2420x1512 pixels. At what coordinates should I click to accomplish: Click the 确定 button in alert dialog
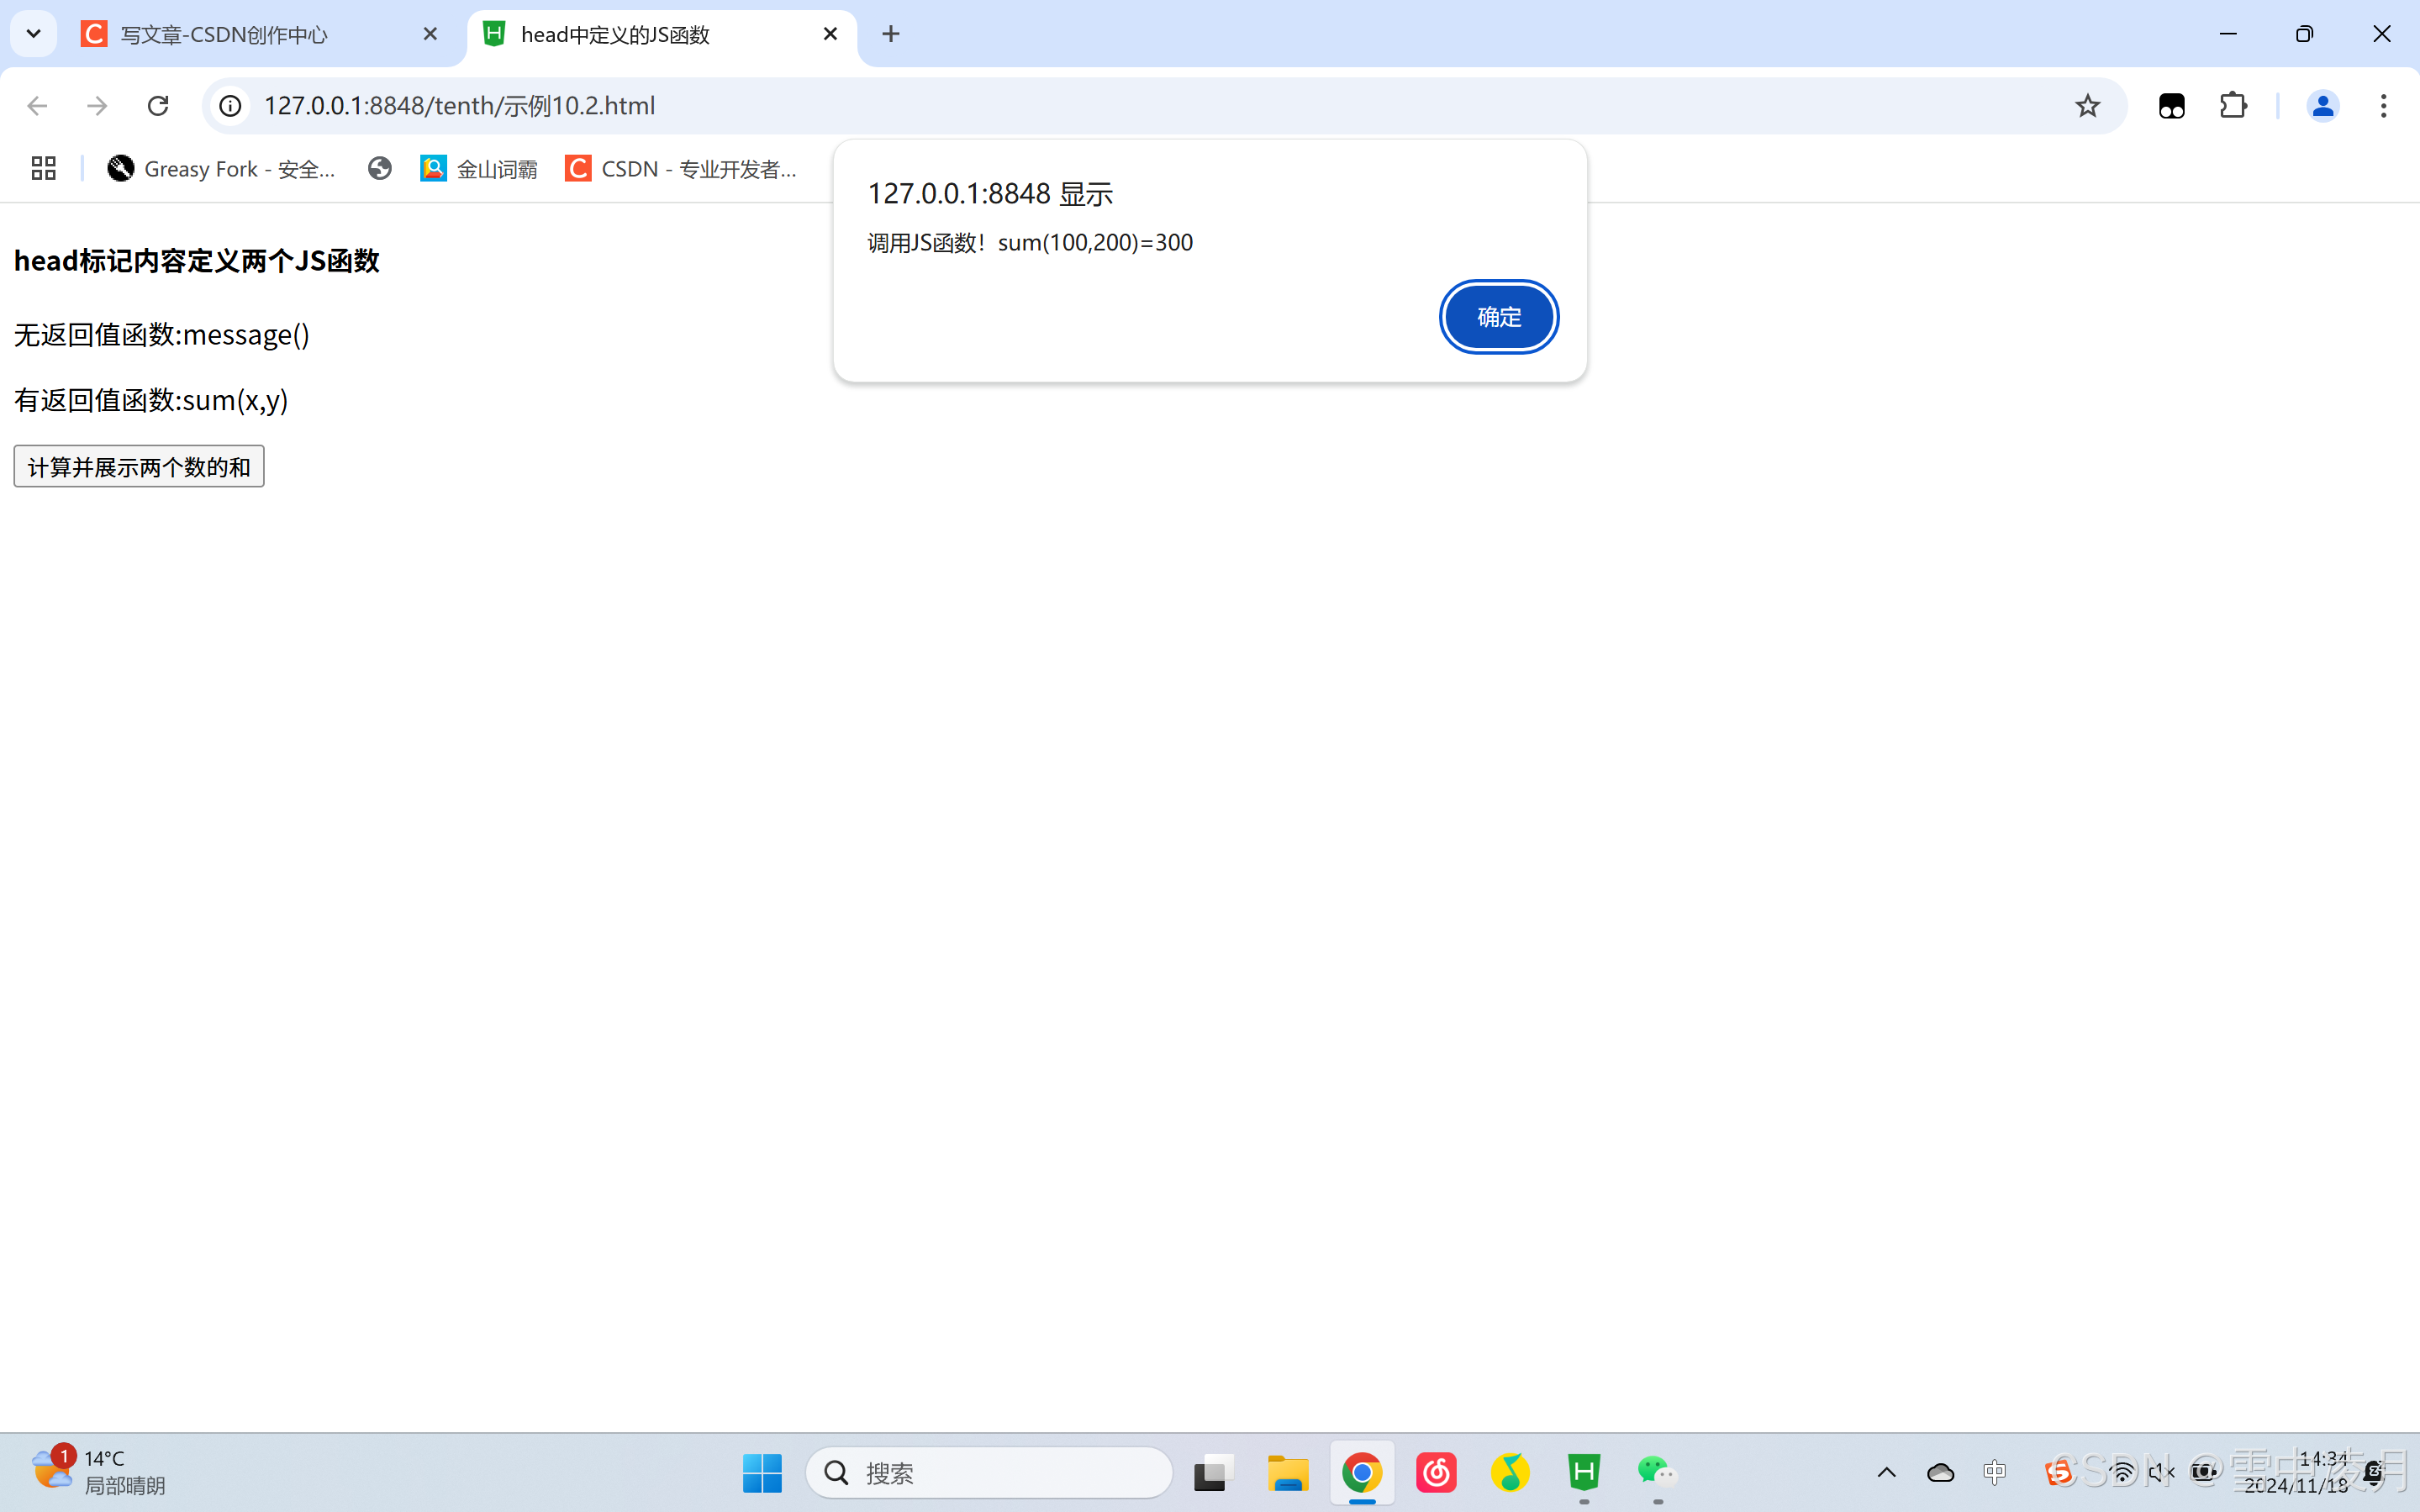[1498, 317]
